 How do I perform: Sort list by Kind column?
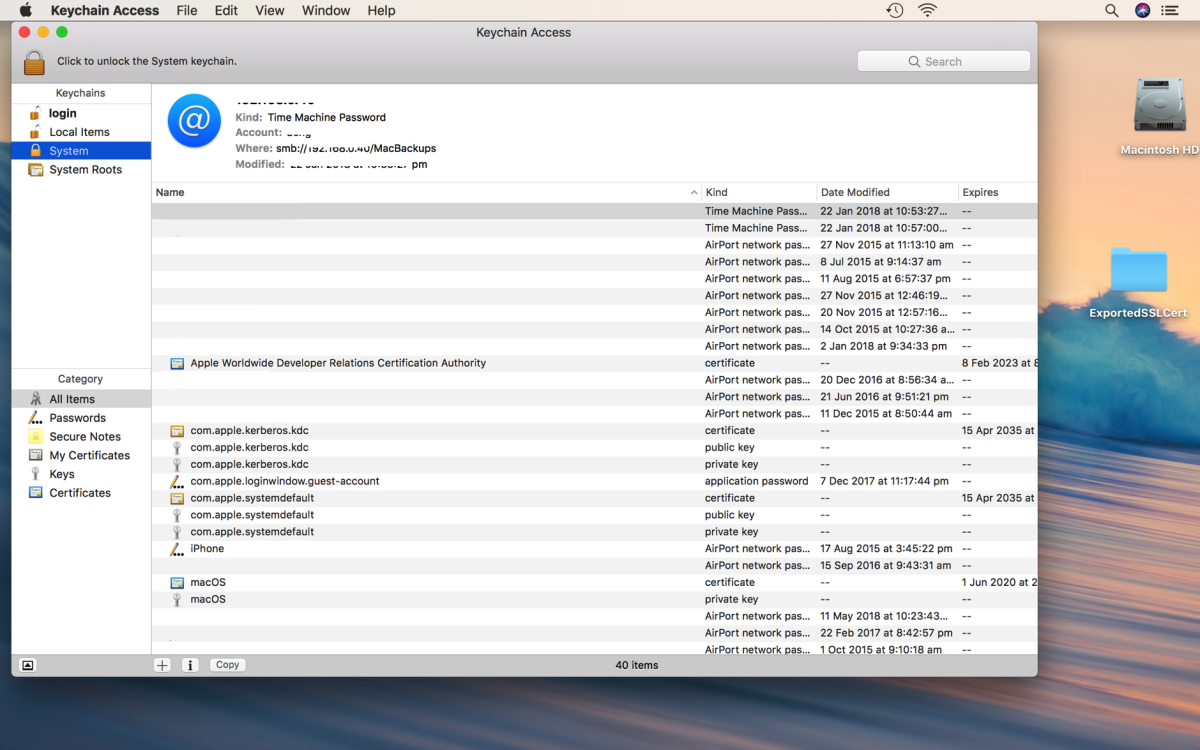point(759,192)
